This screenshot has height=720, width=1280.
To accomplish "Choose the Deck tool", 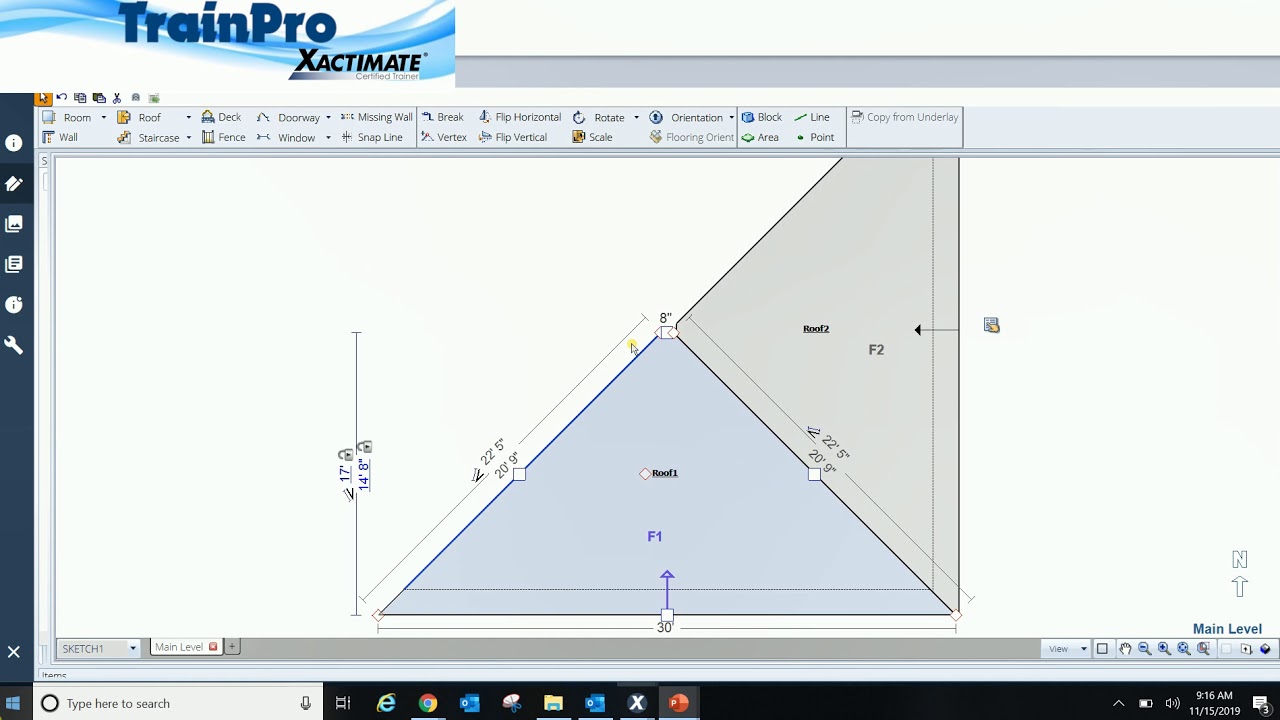I will (x=221, y=117).
